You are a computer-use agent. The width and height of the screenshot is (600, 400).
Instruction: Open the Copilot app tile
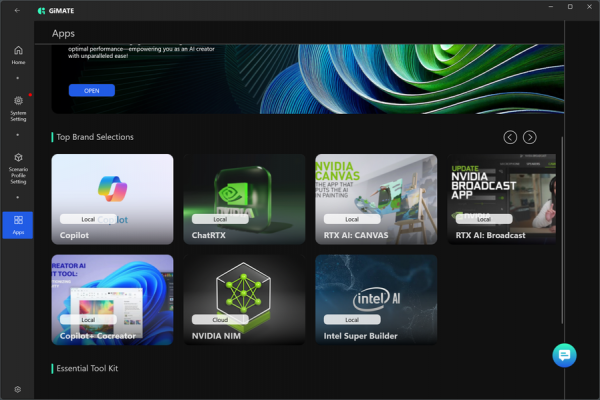pyautogui.click(x=112, y=199)
